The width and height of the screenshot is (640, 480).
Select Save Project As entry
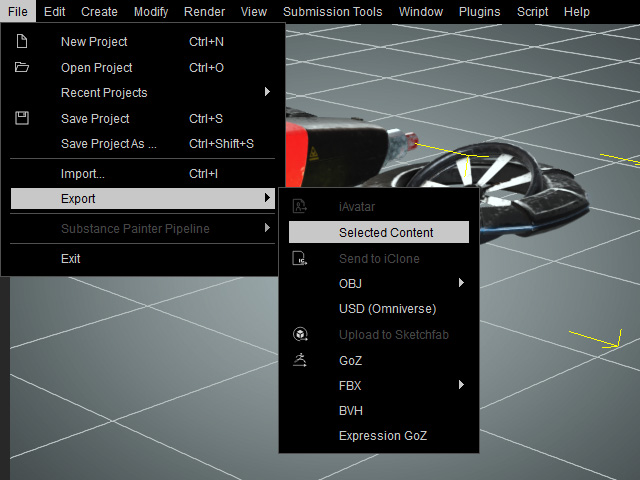pos(108,144)
